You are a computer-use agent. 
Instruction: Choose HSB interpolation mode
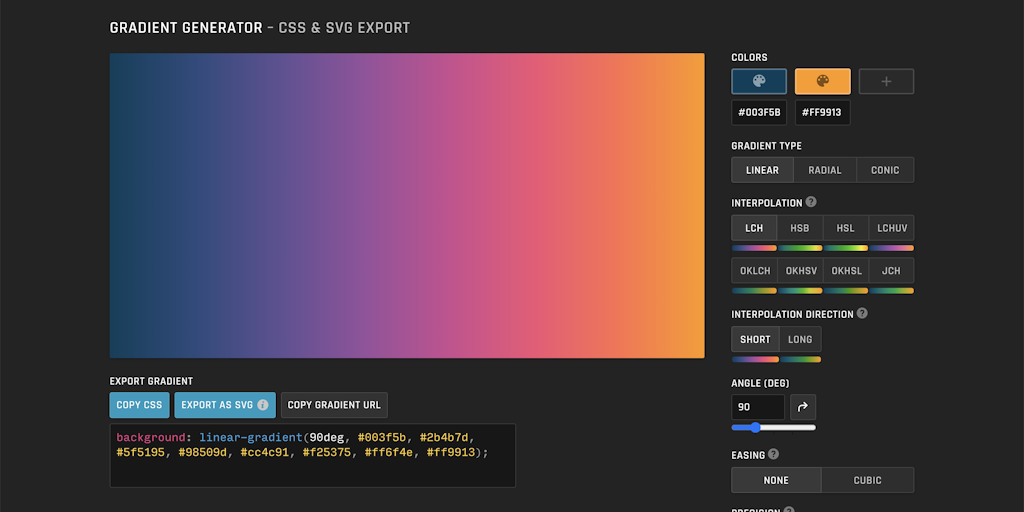[x=800, y=228]
